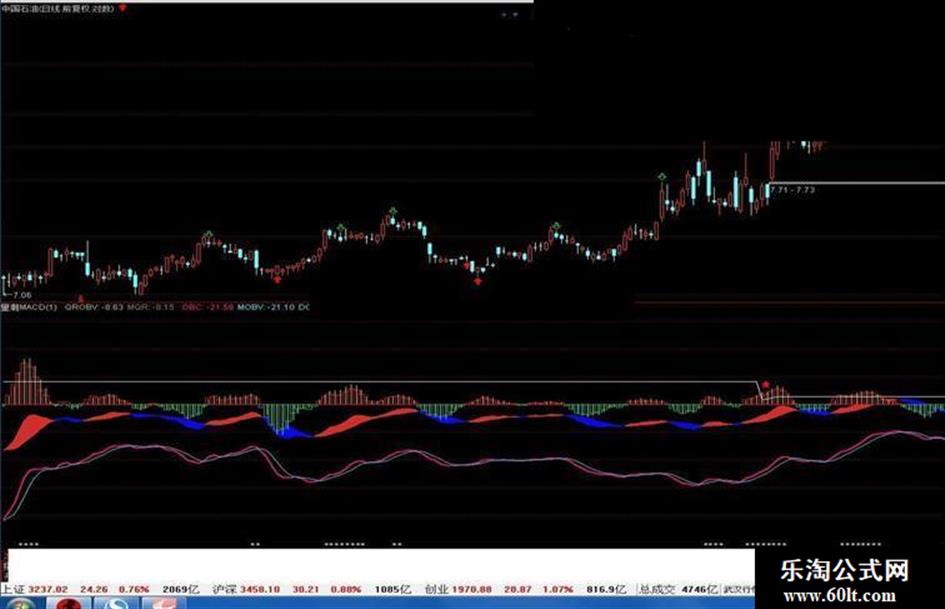Click the 上证 index value 3237.02
This screenshot has width=945, height=609.
click(48, 589)
